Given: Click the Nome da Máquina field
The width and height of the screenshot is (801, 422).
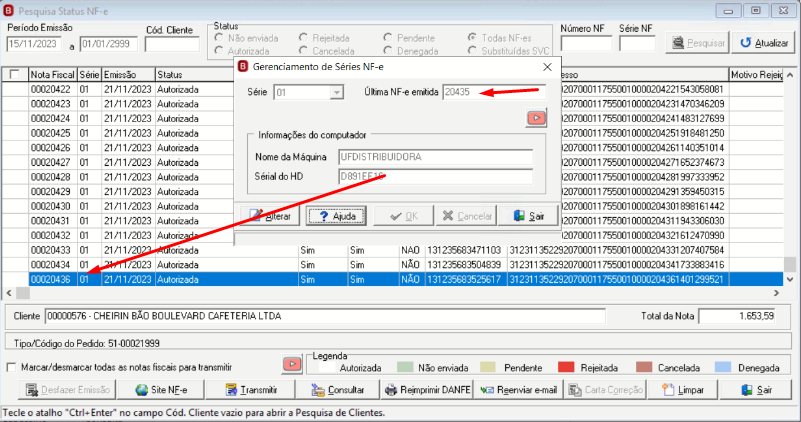Looking at the screenshot, I should (x=435, y=157).
